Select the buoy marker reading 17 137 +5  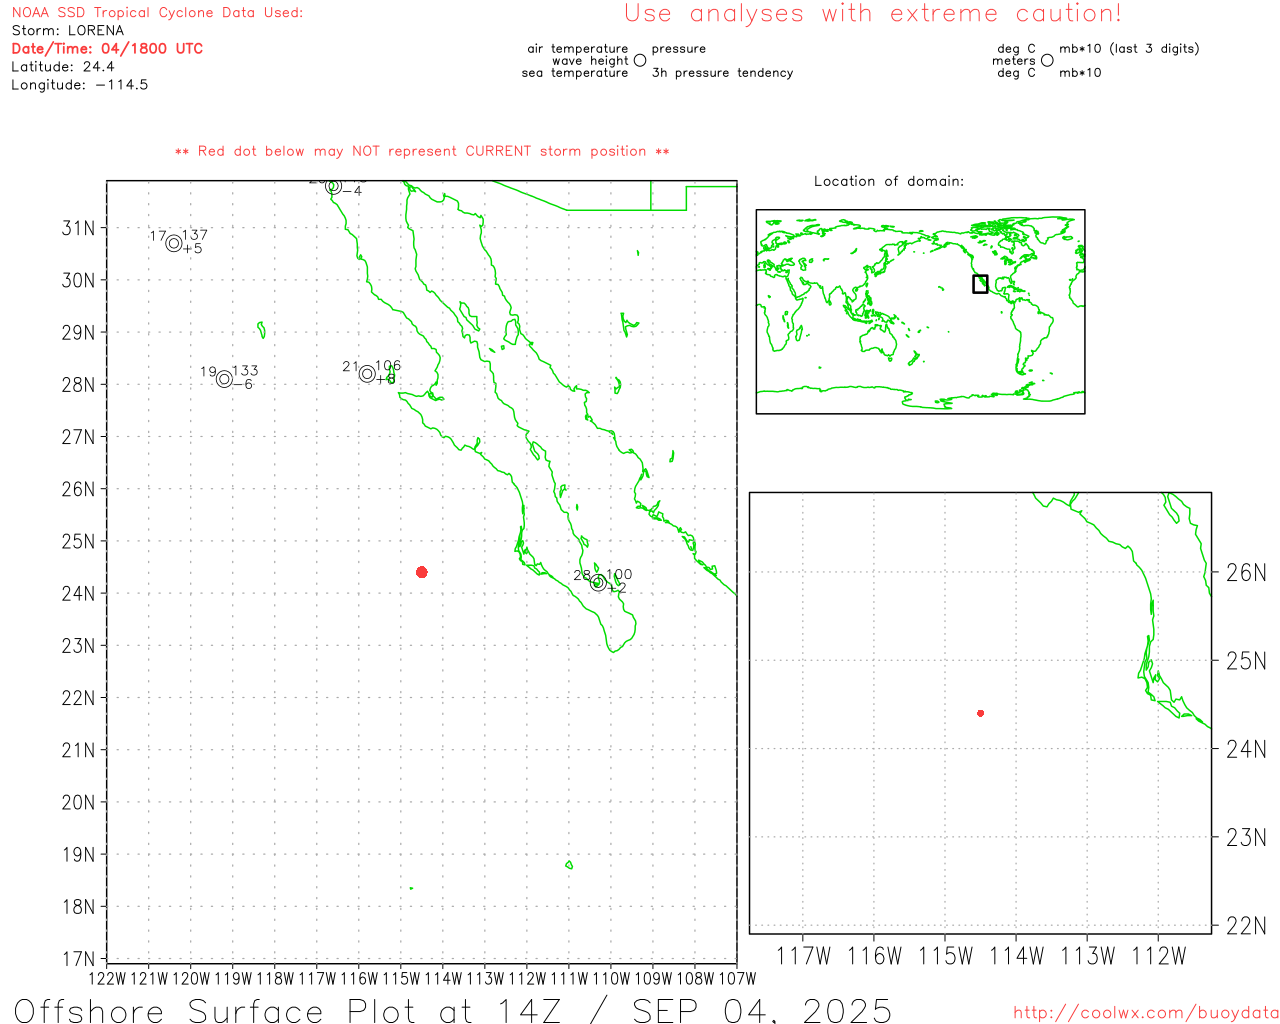coord(174,243)
